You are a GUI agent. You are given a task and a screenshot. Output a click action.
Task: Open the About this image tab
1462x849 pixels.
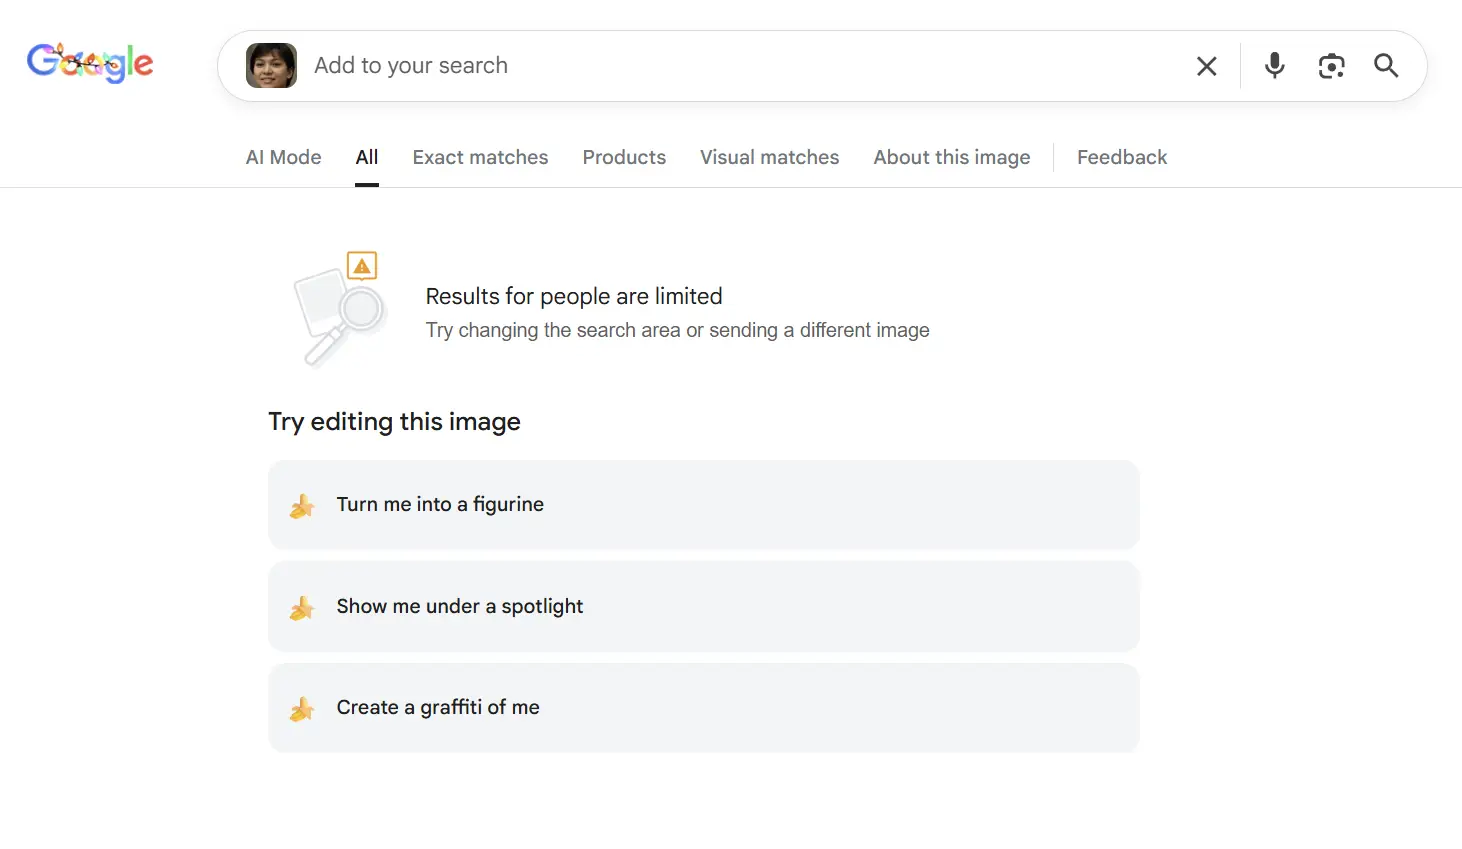point(951,157)
